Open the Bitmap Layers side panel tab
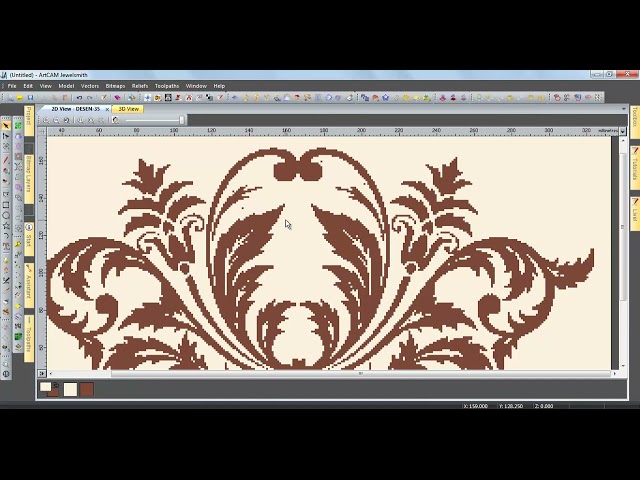 click(x=29, y=178)
